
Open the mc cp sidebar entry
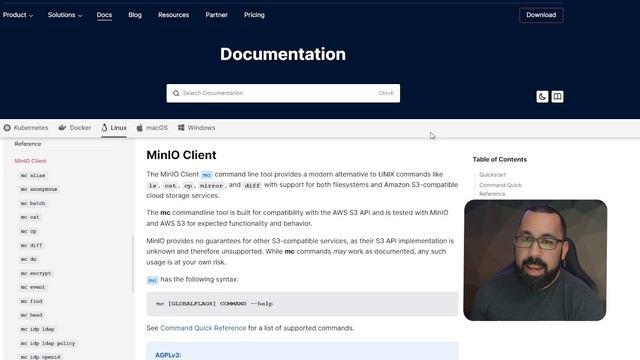pyautogui.click(x=29, y=231)
